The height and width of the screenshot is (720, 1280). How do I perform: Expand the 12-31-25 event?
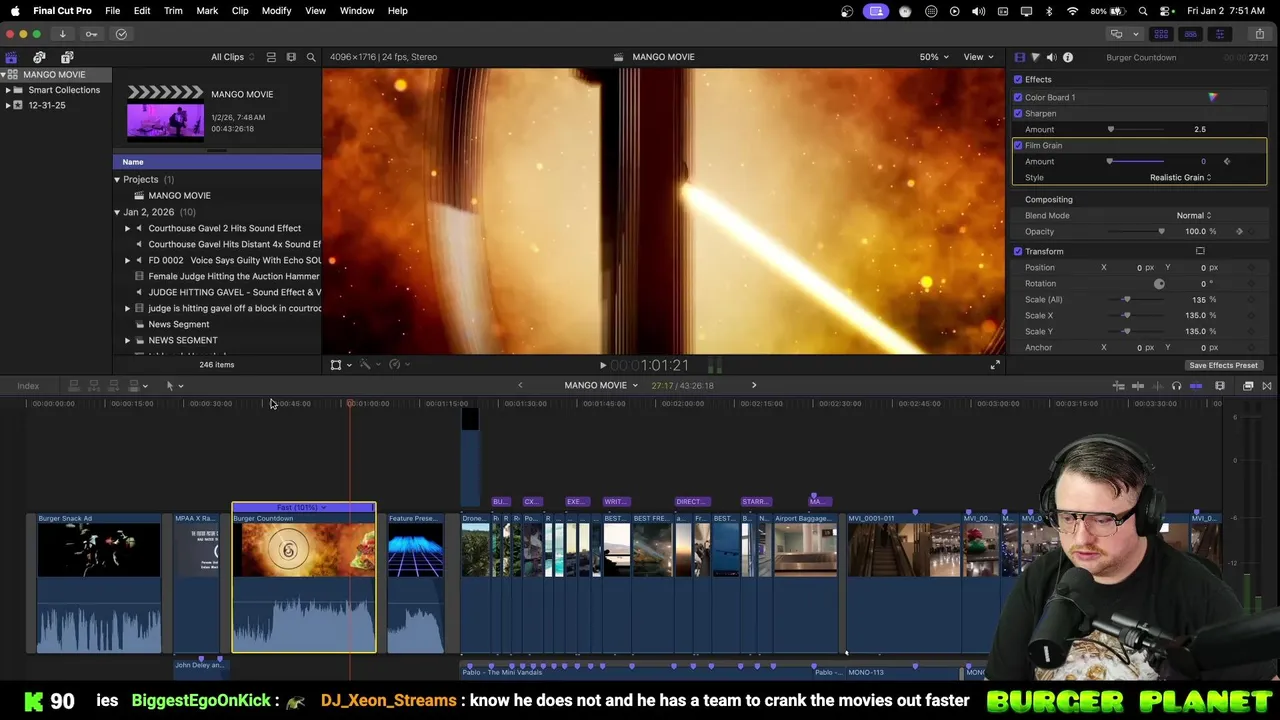[8, 105]
